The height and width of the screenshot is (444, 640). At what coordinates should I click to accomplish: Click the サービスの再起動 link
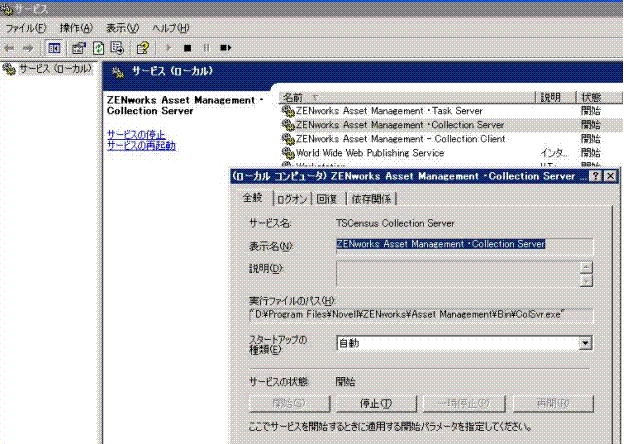[141, 145]
